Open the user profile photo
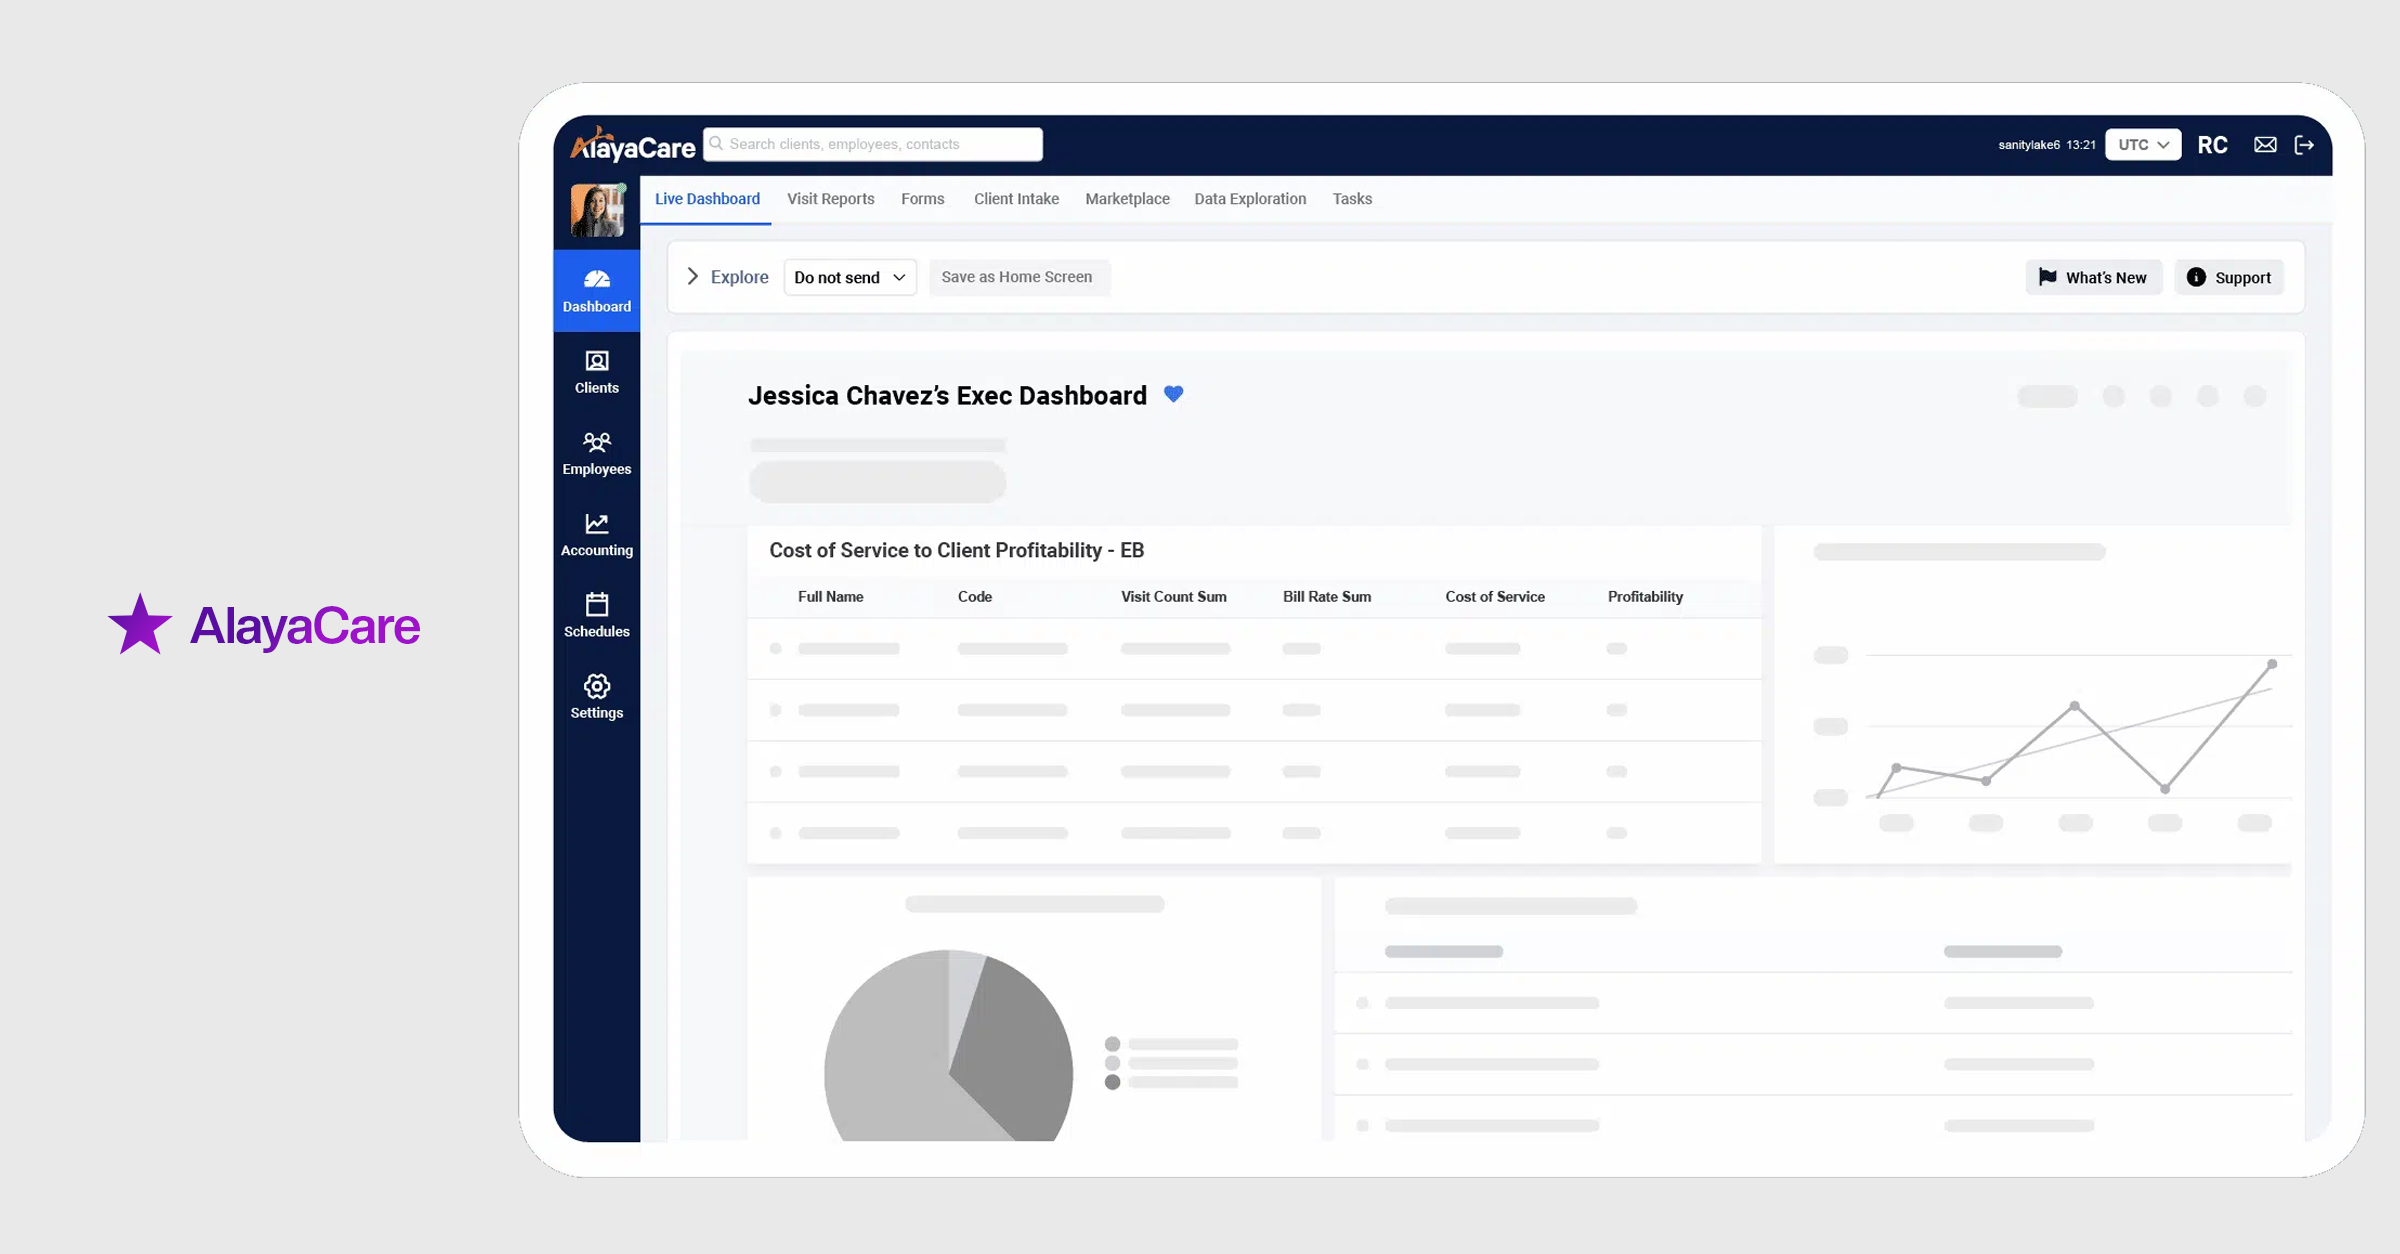This screenshot has width=2400, height=1254. 597,210
